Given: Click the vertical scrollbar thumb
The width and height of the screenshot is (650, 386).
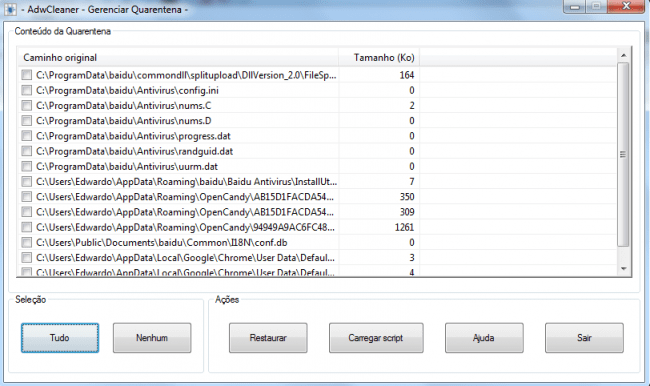Looking at the screenshot, I should point(623,154).
